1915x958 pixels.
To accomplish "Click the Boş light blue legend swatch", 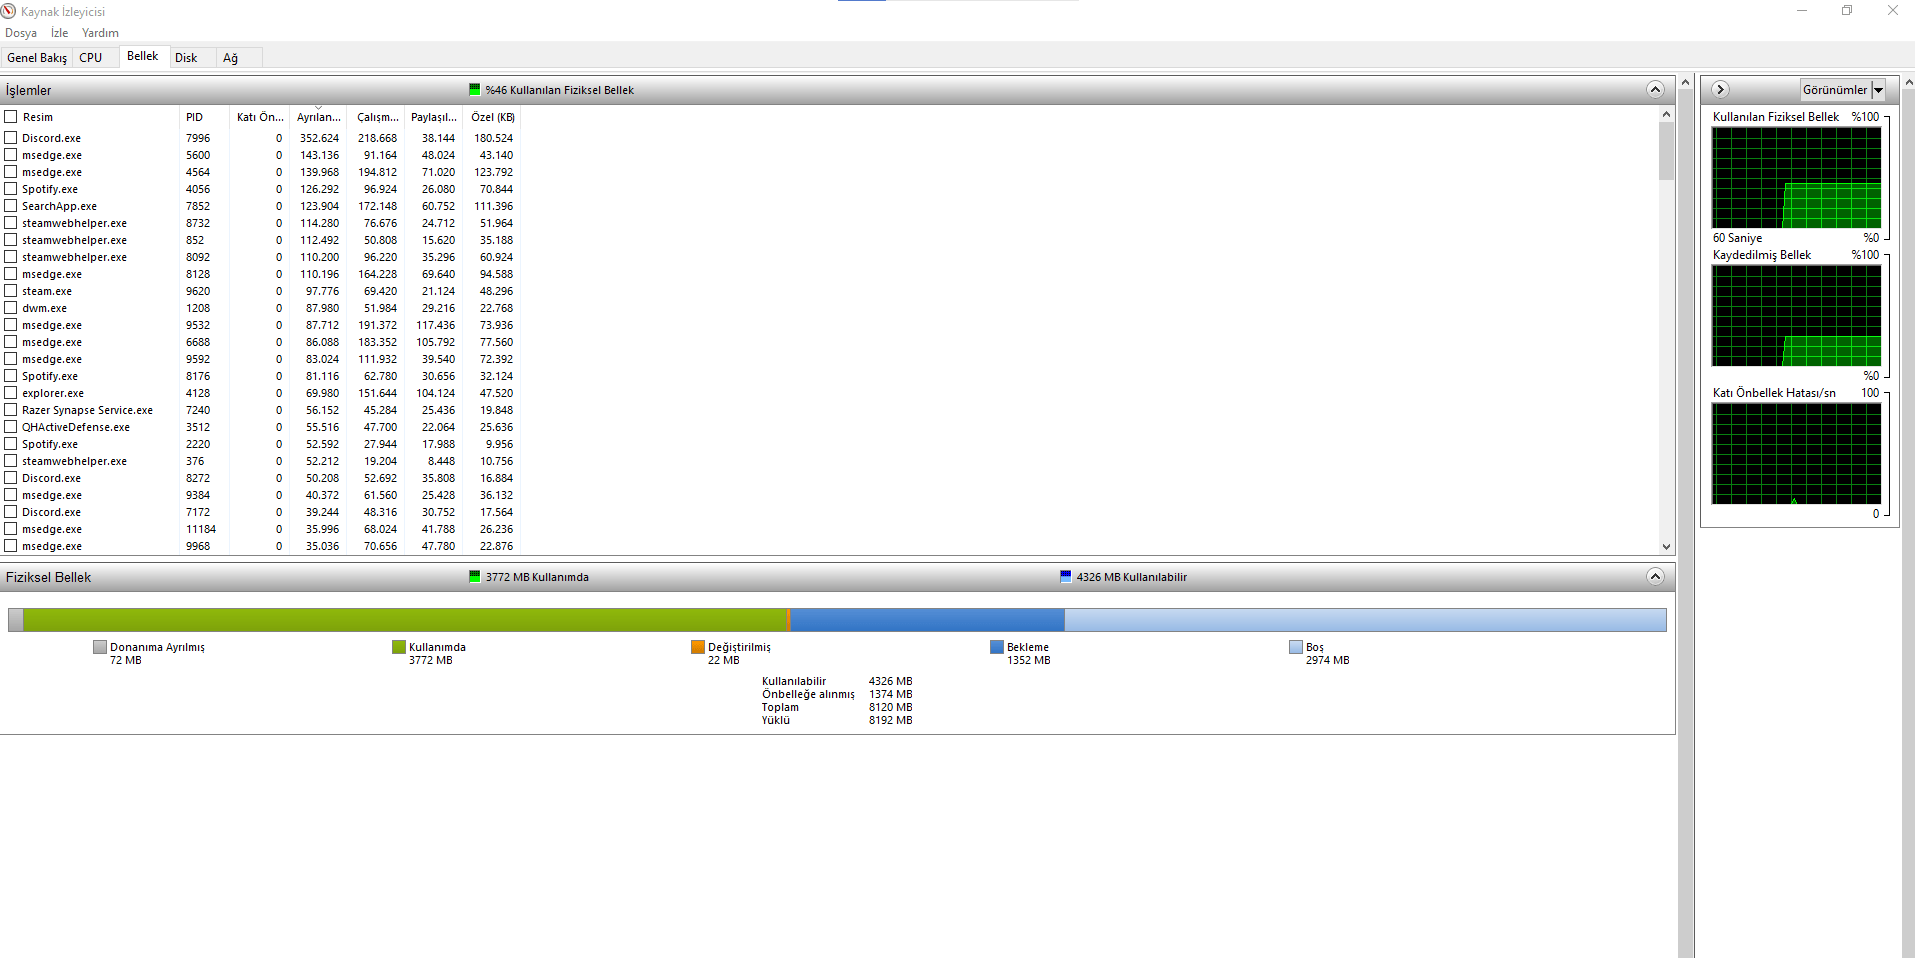I will click(1295, 647).
